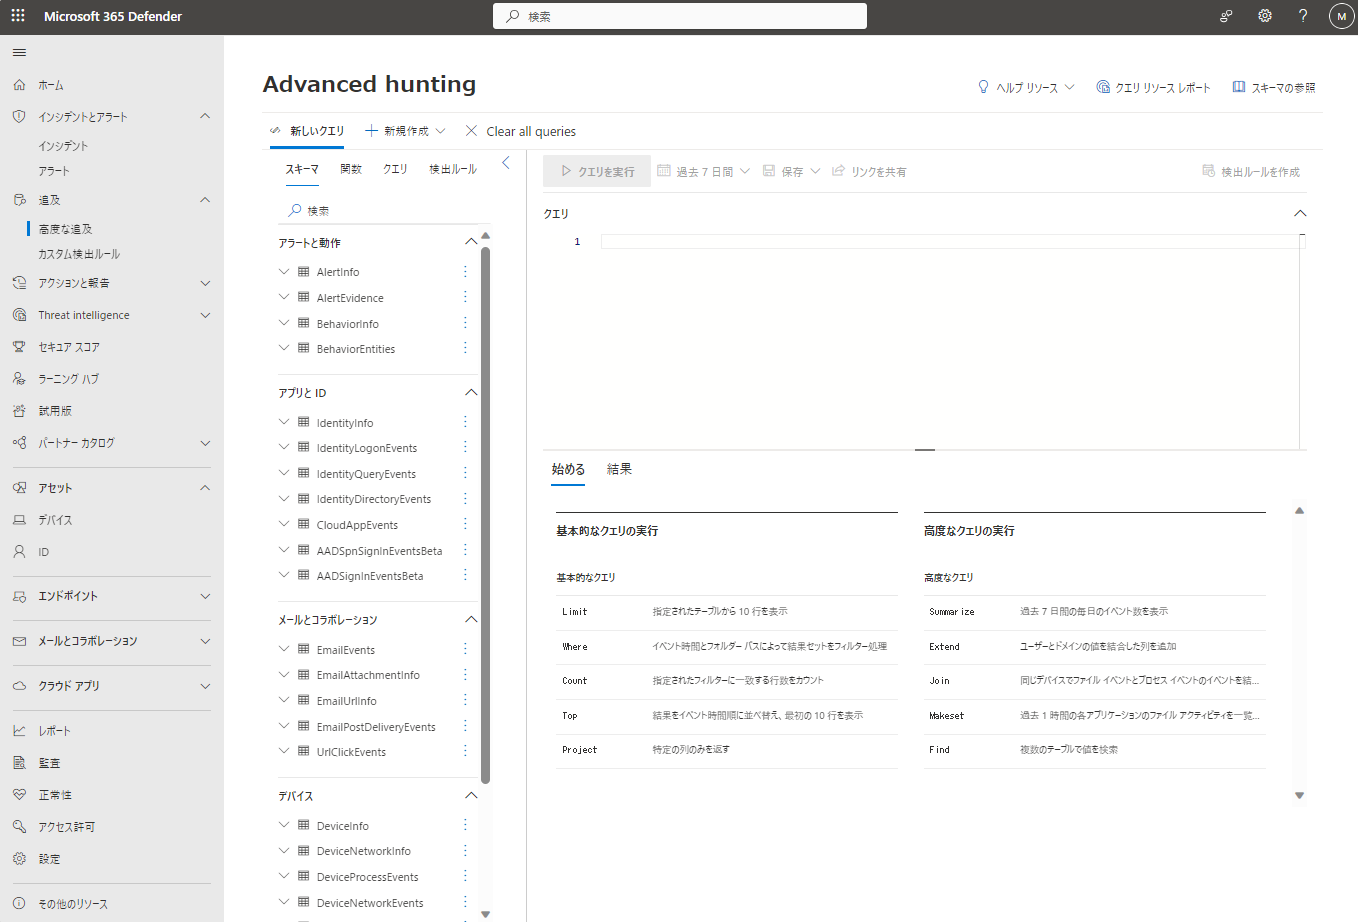Toggle the hamburger navigation menu
This screenshot has height=922, width=1358.
pos(19,52)
